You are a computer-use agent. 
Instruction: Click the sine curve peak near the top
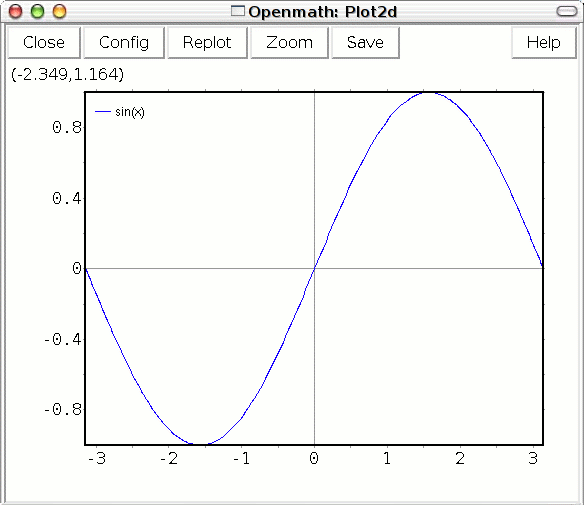pos(428,93)
